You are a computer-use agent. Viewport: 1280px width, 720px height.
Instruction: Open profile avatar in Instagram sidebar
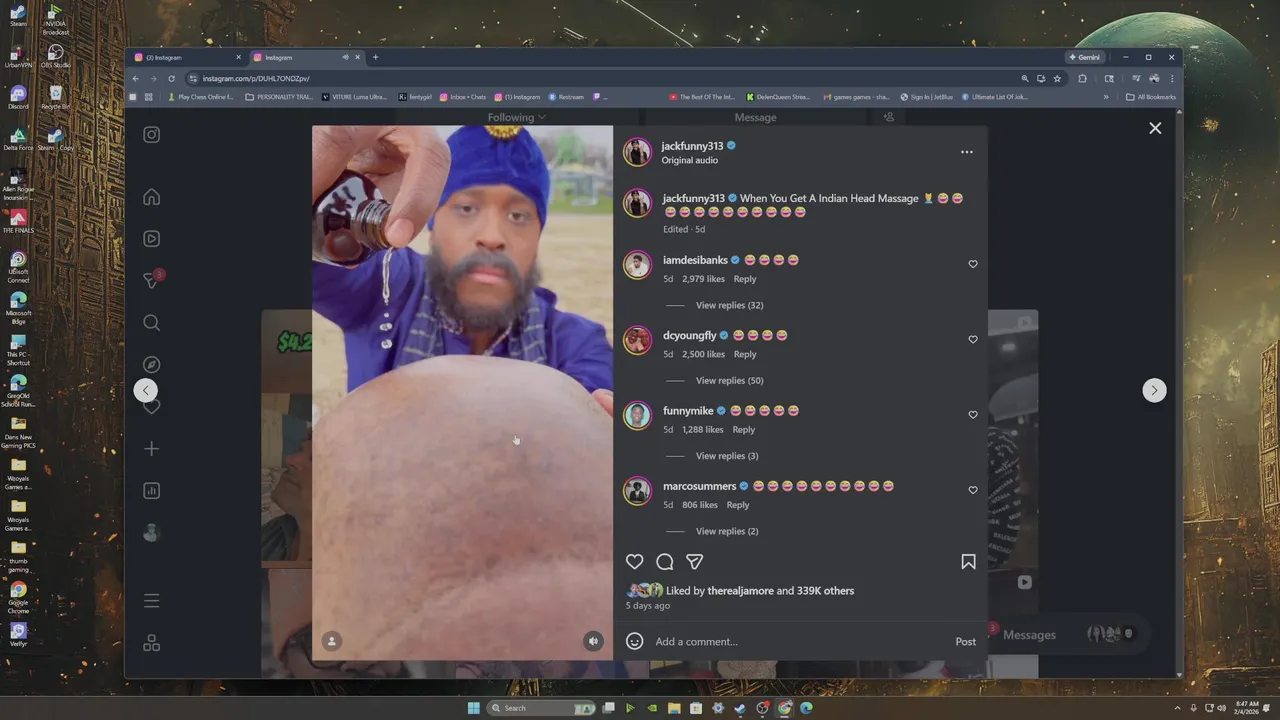(151, 533)
